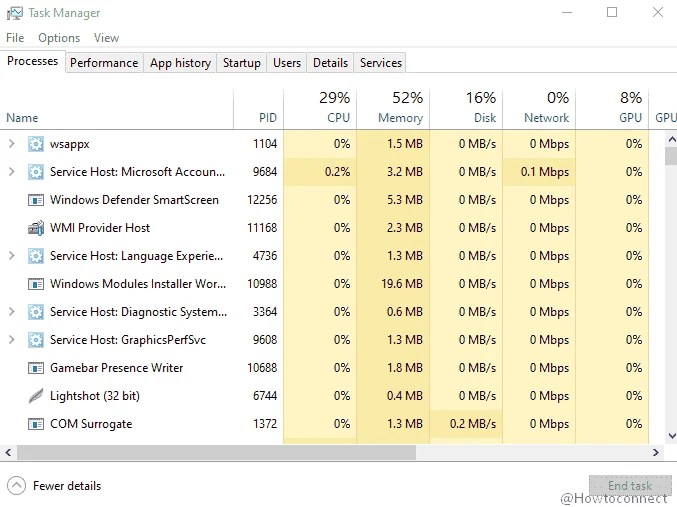Click the wsappx gear icon
Image resolution: width=677 pixels, height=507 pixels.
(x=35, y=144)
